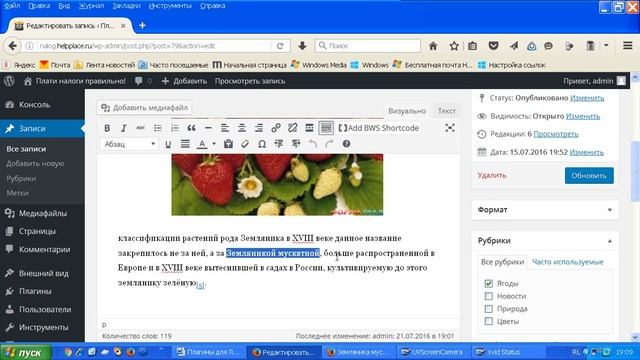Image resolution: width=640 pixels, height=360 pixels.
Task: Enter distraction-free fullscreen mode
Action: point(450,128)
